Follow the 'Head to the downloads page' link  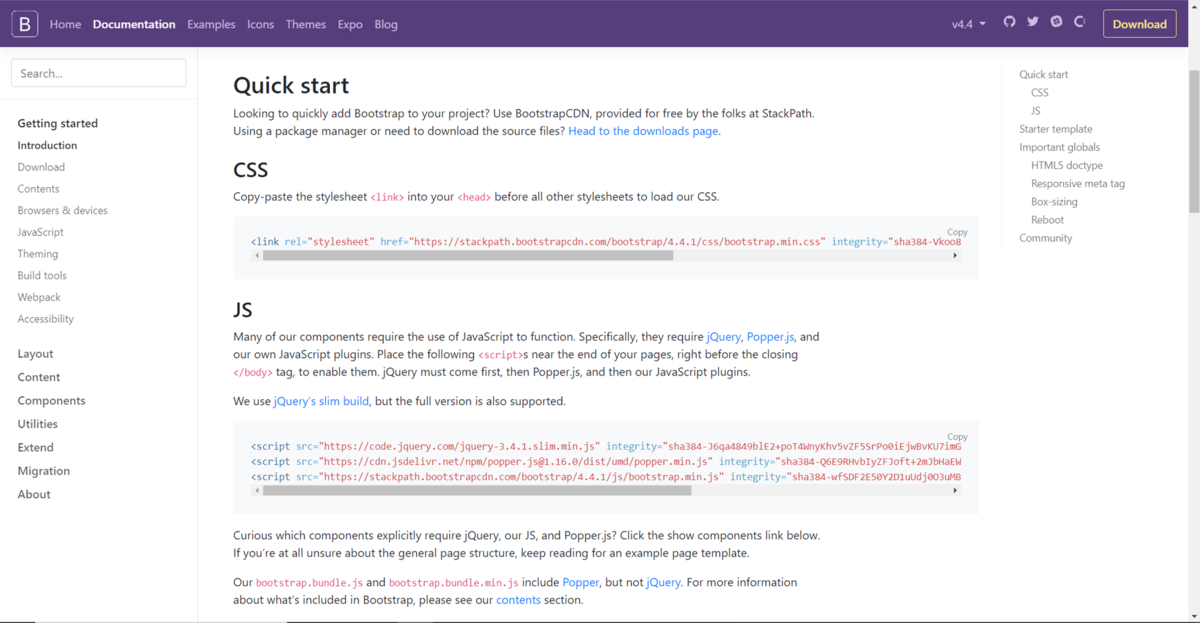click(x=643, y=131)
